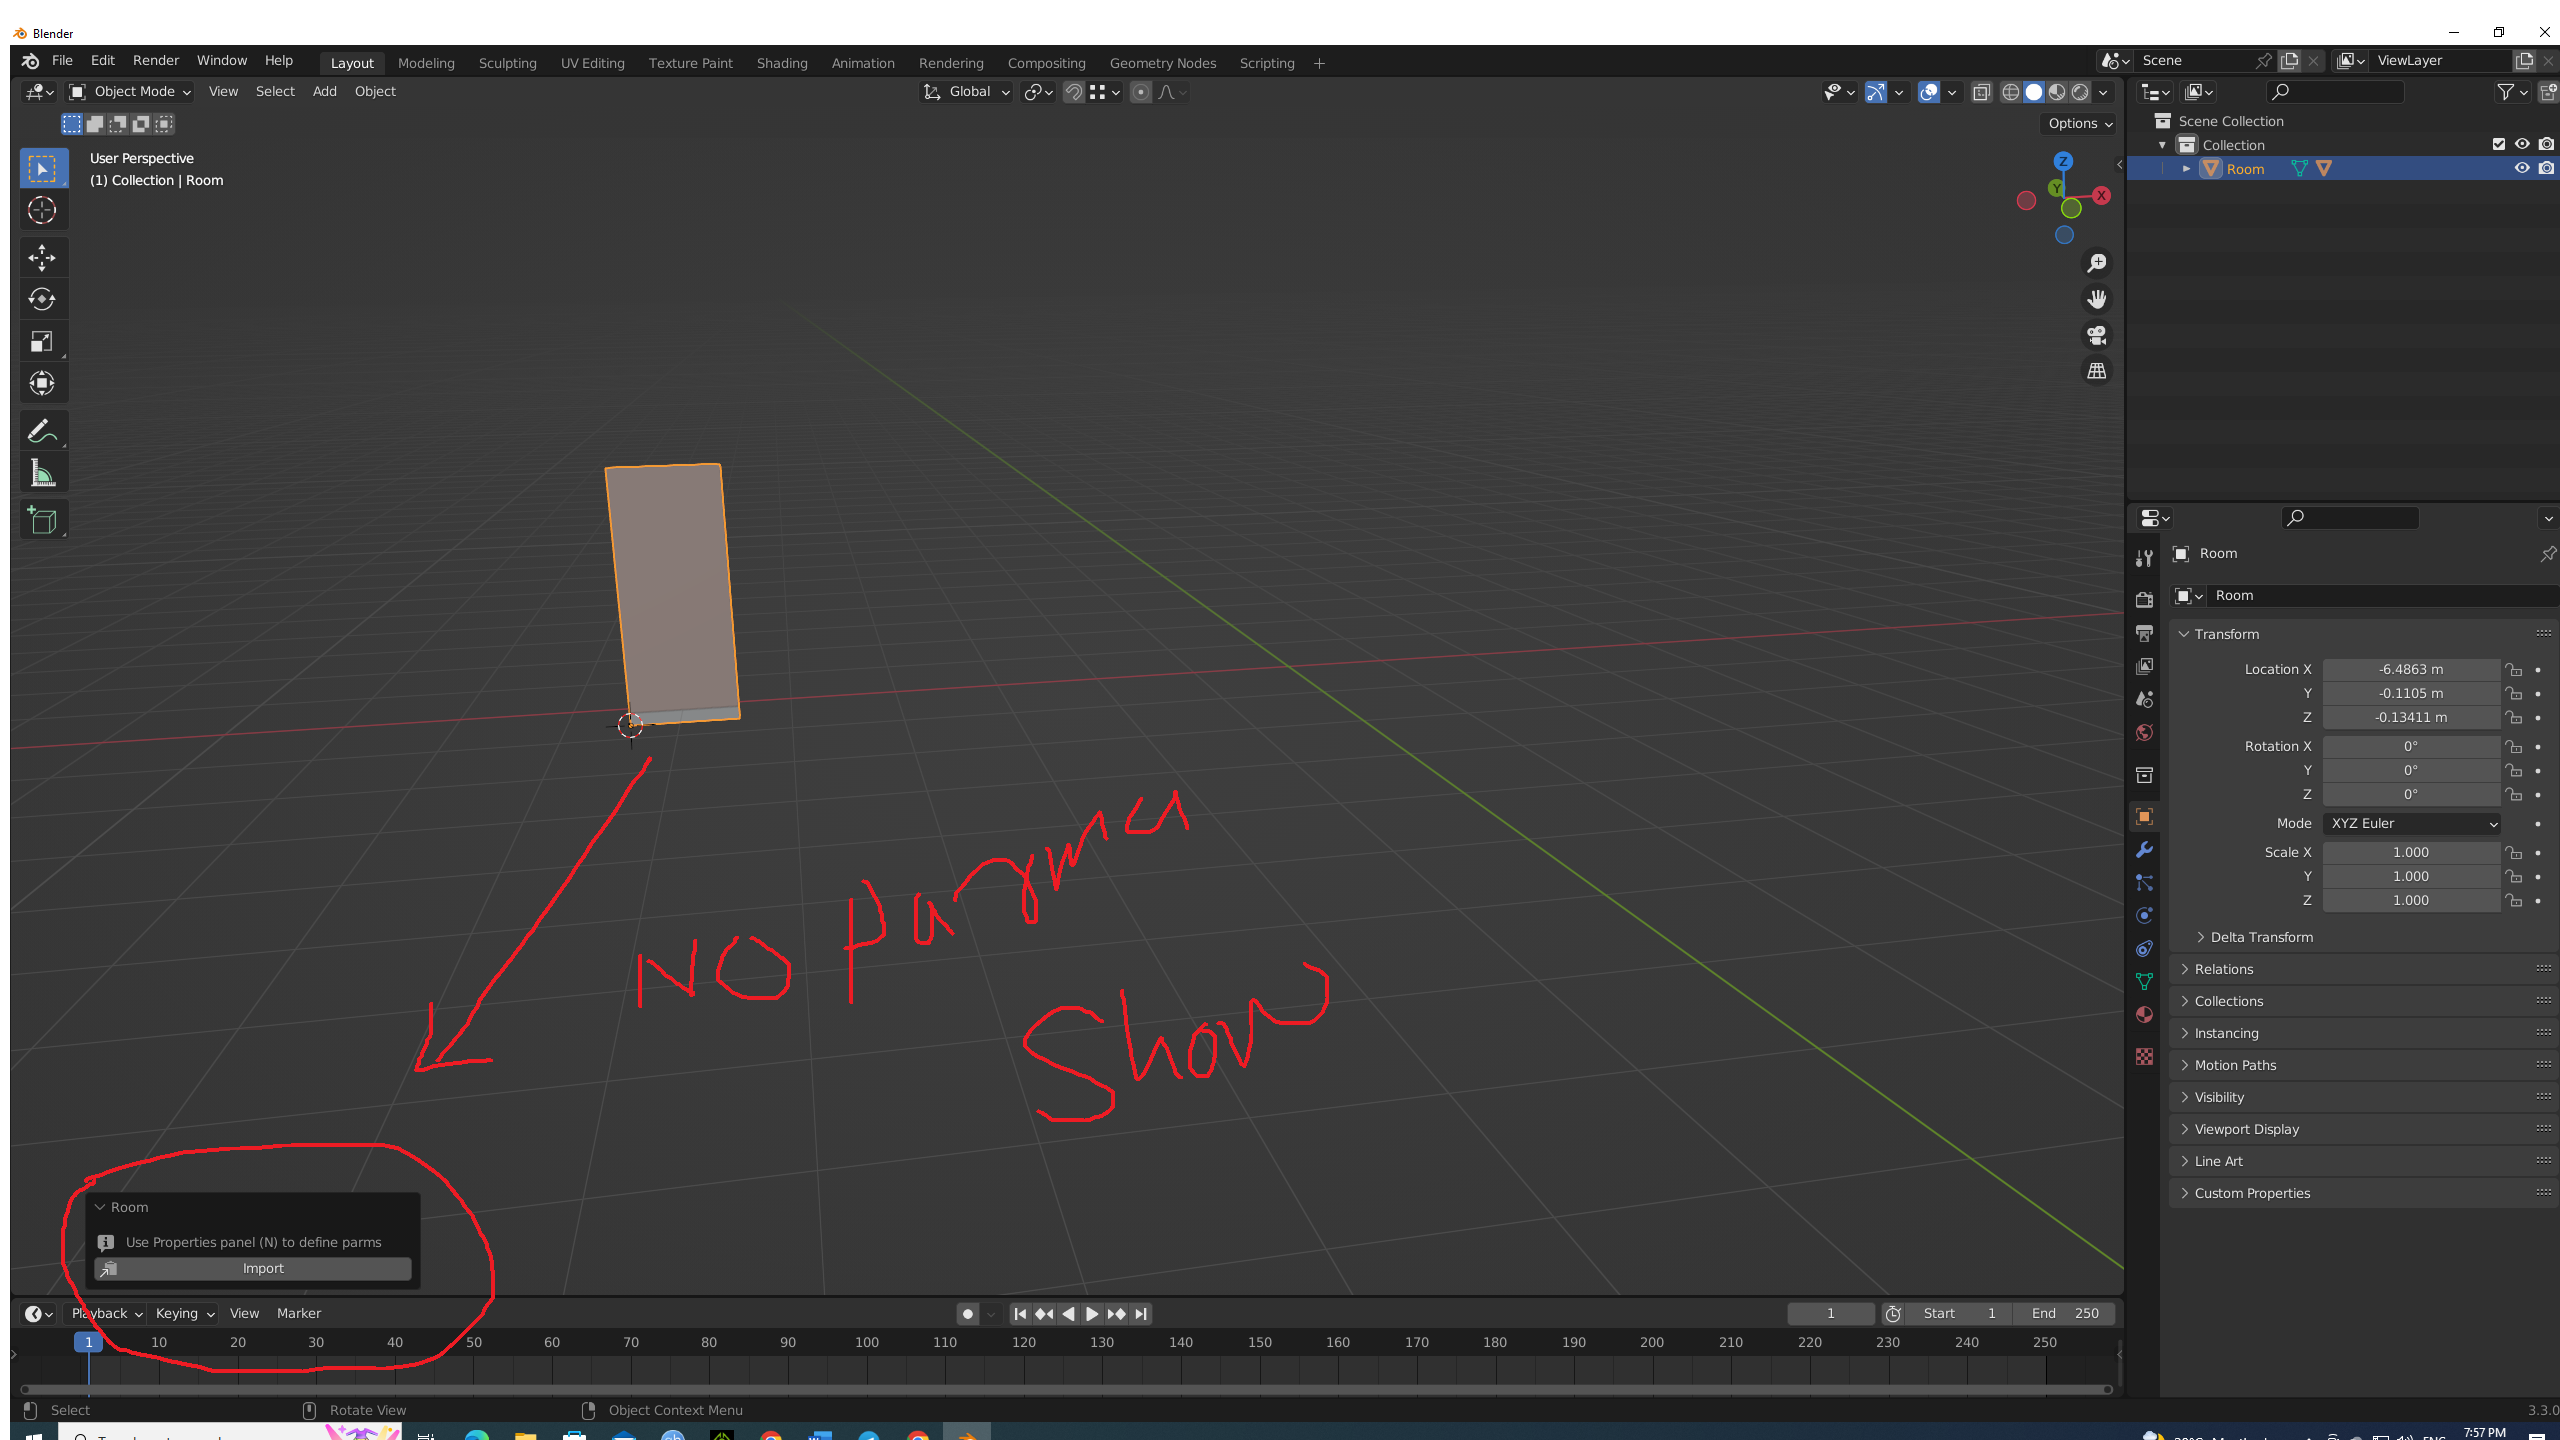Viewport: 2560px width, 1440px height.
Task: Switch to the Modeling workspace tab
Action: click(x=426, y=63)
